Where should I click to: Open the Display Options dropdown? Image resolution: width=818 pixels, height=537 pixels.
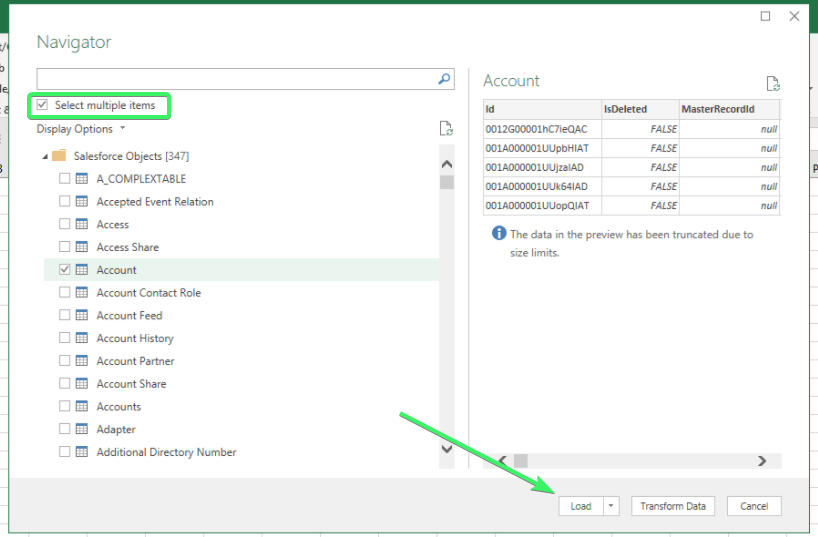pos(81,129)
